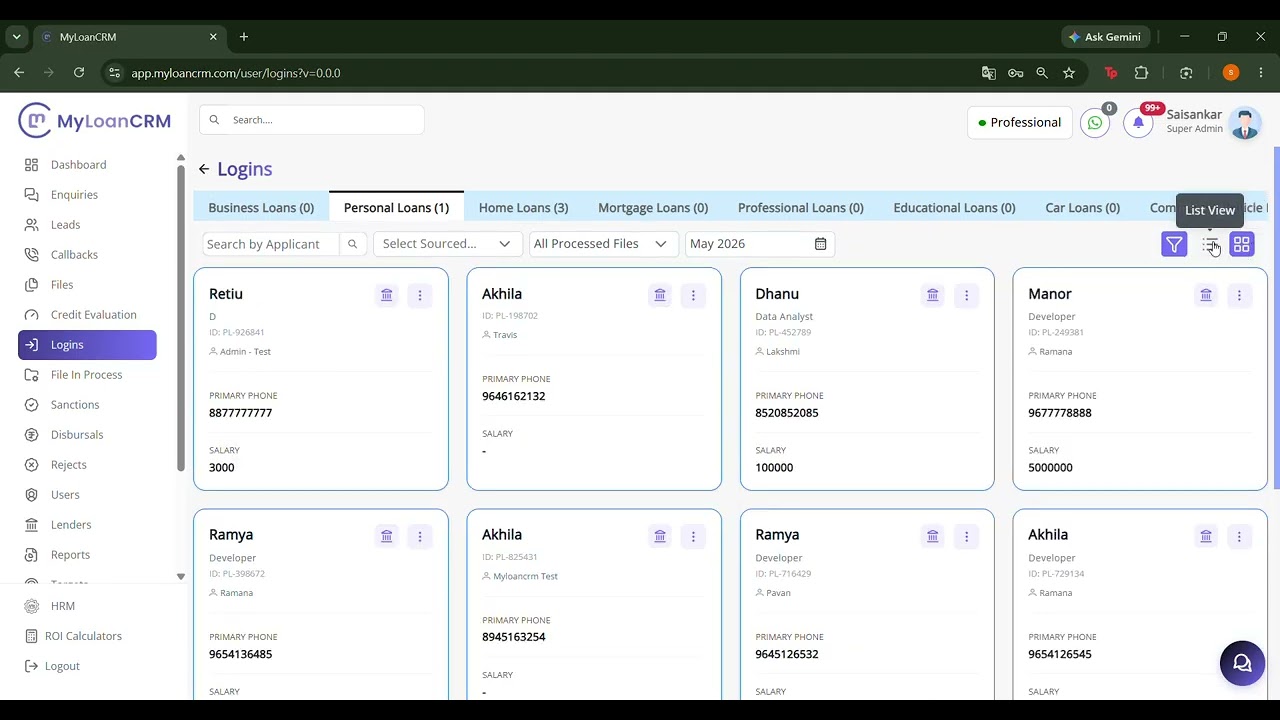Open Enquiries in the sidebar
1280x720 pixels.
(x=74, y=195)
